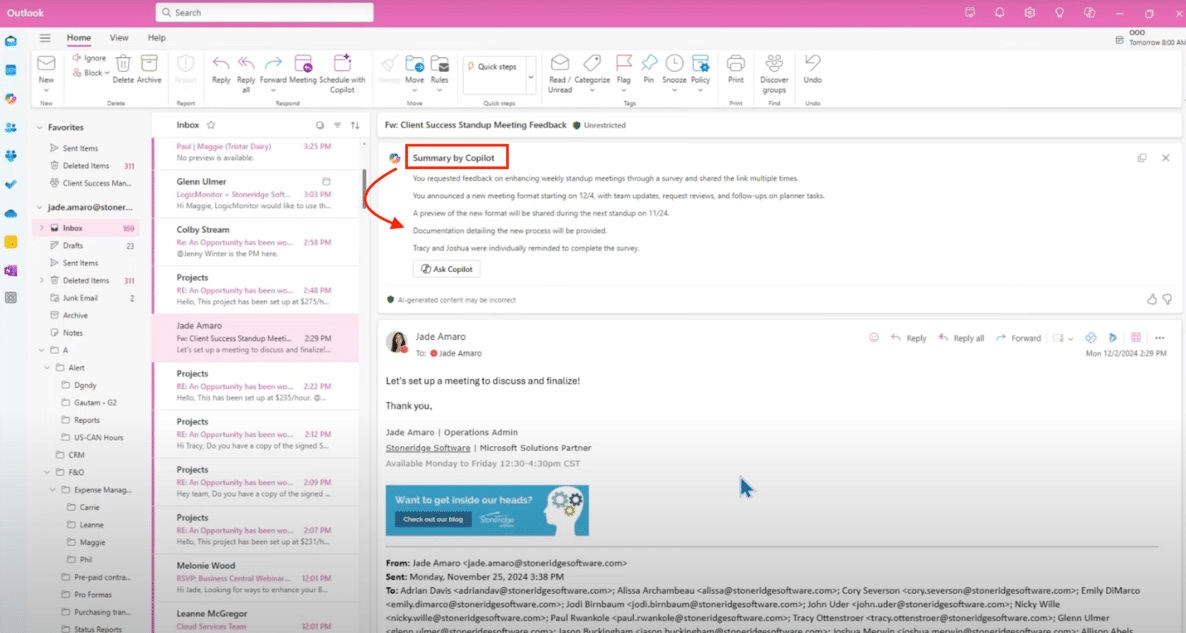The image size is (1186, 633).
Task: Click the Forward icon in ribbon
Action: click(273, 63)
